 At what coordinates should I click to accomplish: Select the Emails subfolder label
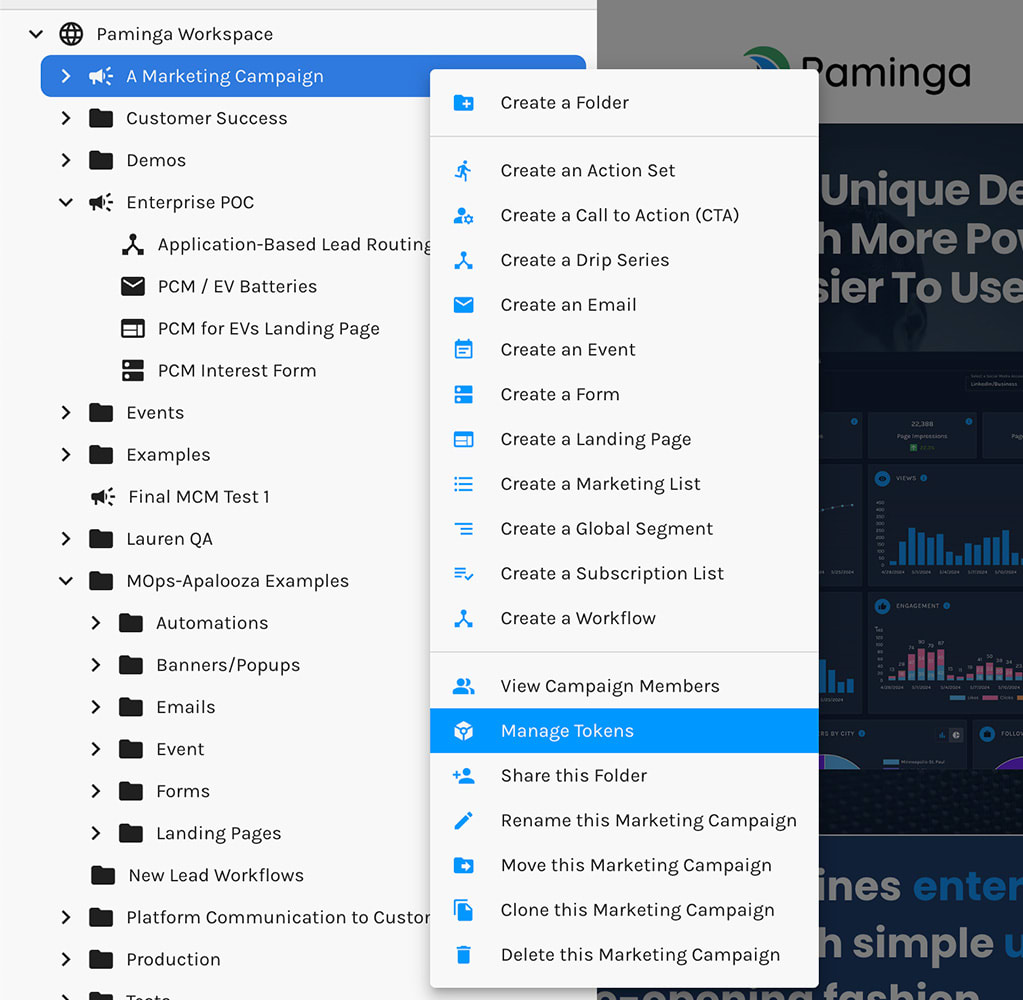click(x=185, y=707)
